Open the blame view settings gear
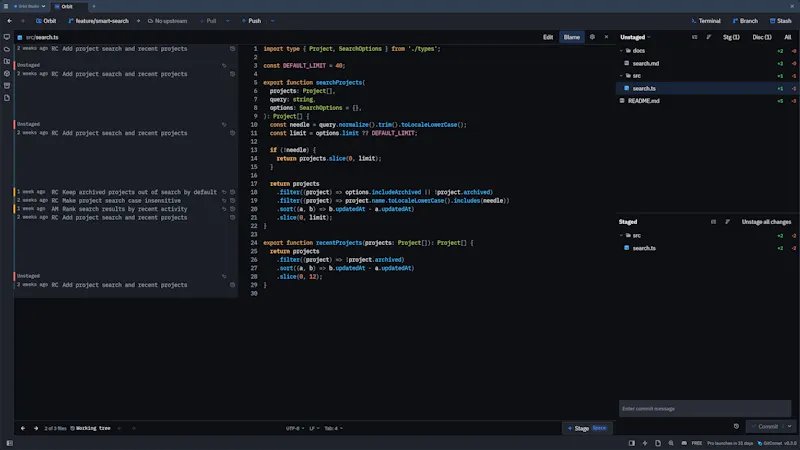Screen dimensions: 800x450 click(592, 37)
